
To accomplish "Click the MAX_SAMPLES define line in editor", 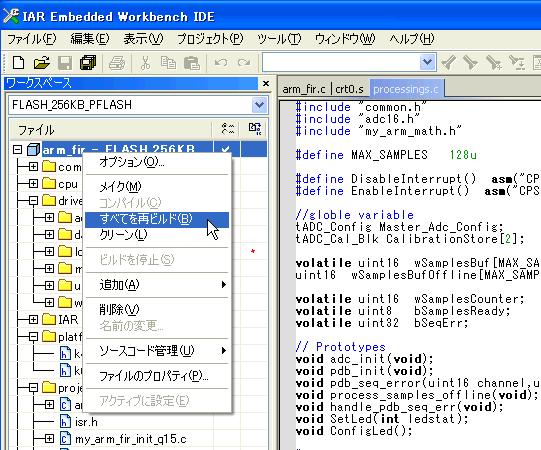I will tap(386, 155).
